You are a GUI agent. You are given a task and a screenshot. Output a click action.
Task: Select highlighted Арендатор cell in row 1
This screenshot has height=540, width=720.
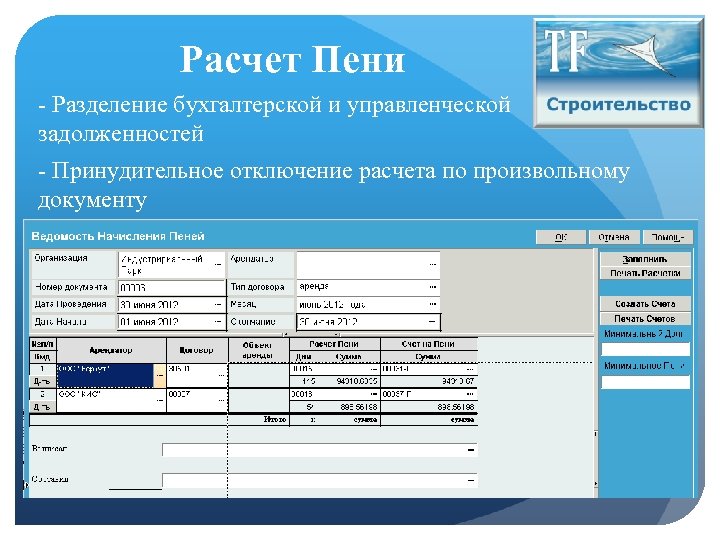click(106, 375)
